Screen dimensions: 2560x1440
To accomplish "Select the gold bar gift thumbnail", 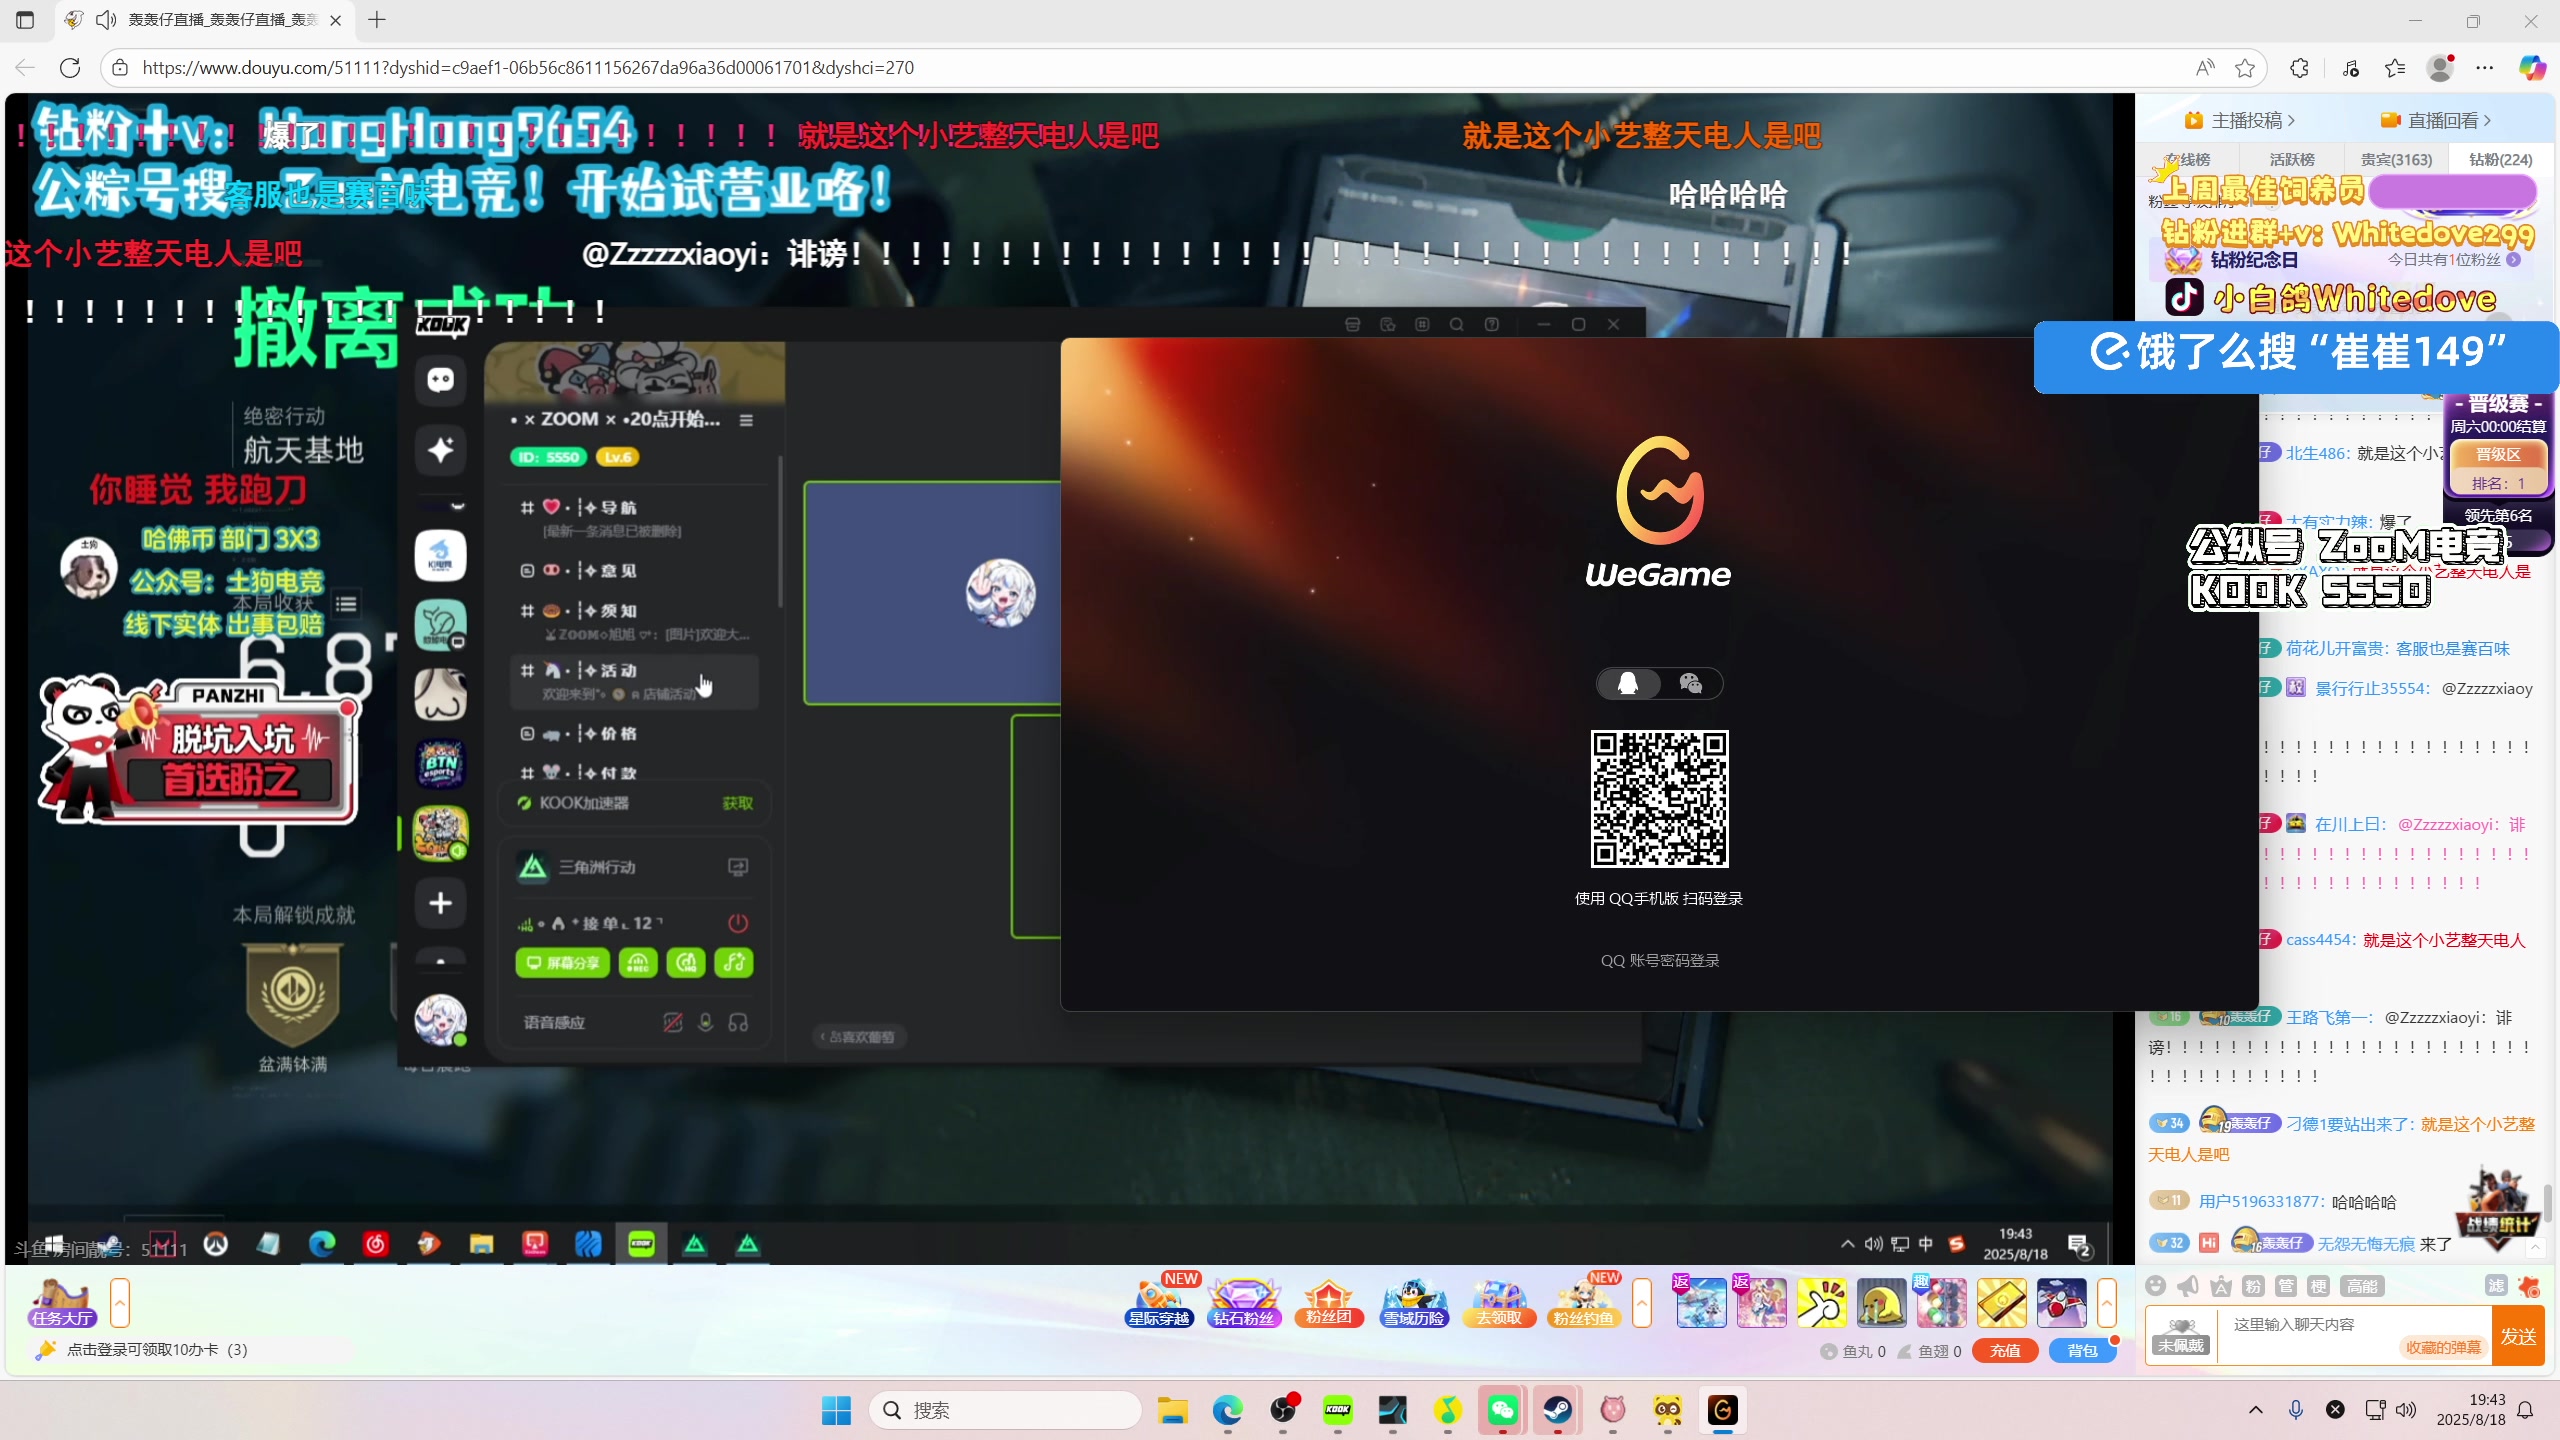I will click(2001, 1303).
